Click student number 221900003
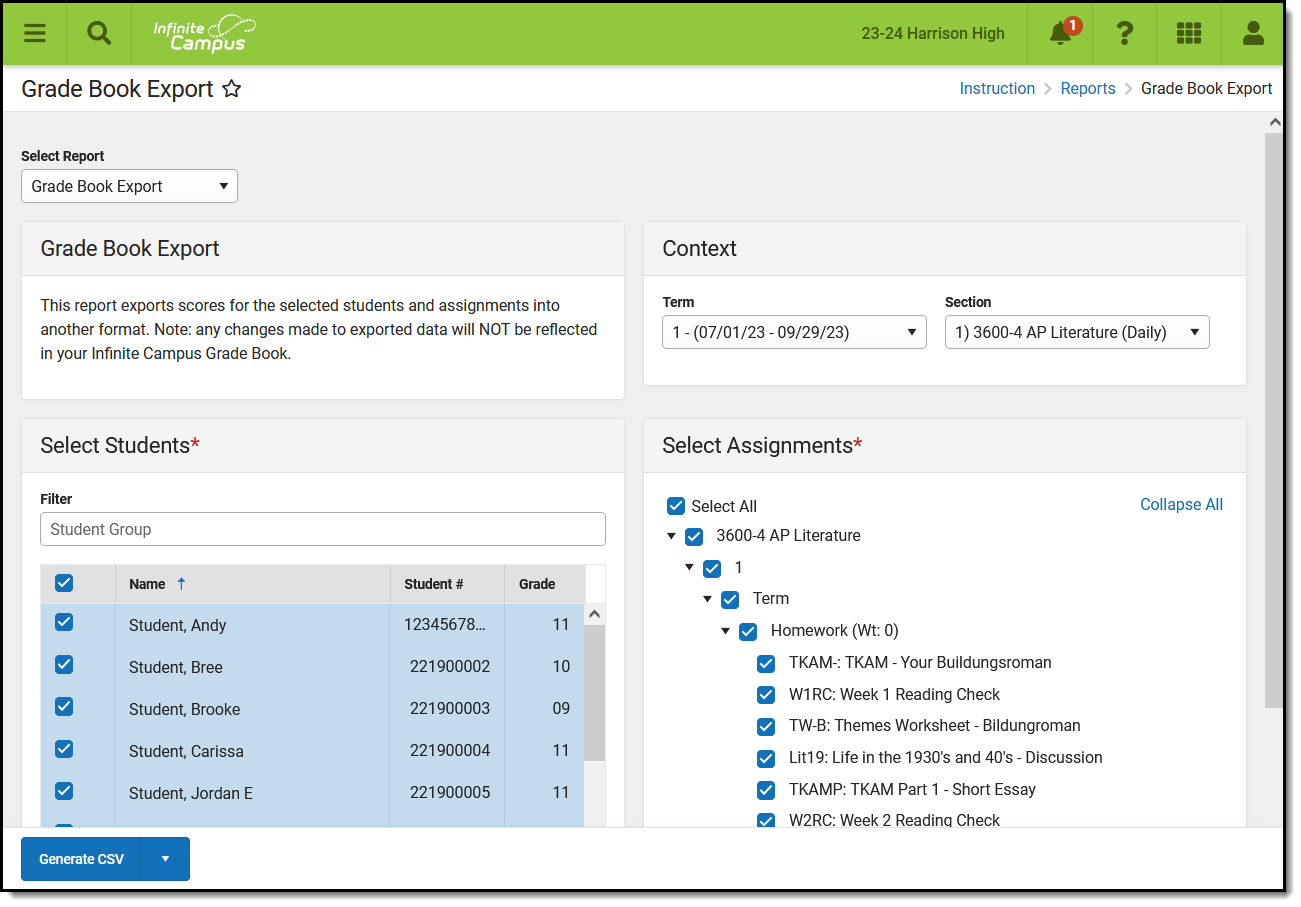This screenshot has height=907, width=1301. click(x=450, y=709)
